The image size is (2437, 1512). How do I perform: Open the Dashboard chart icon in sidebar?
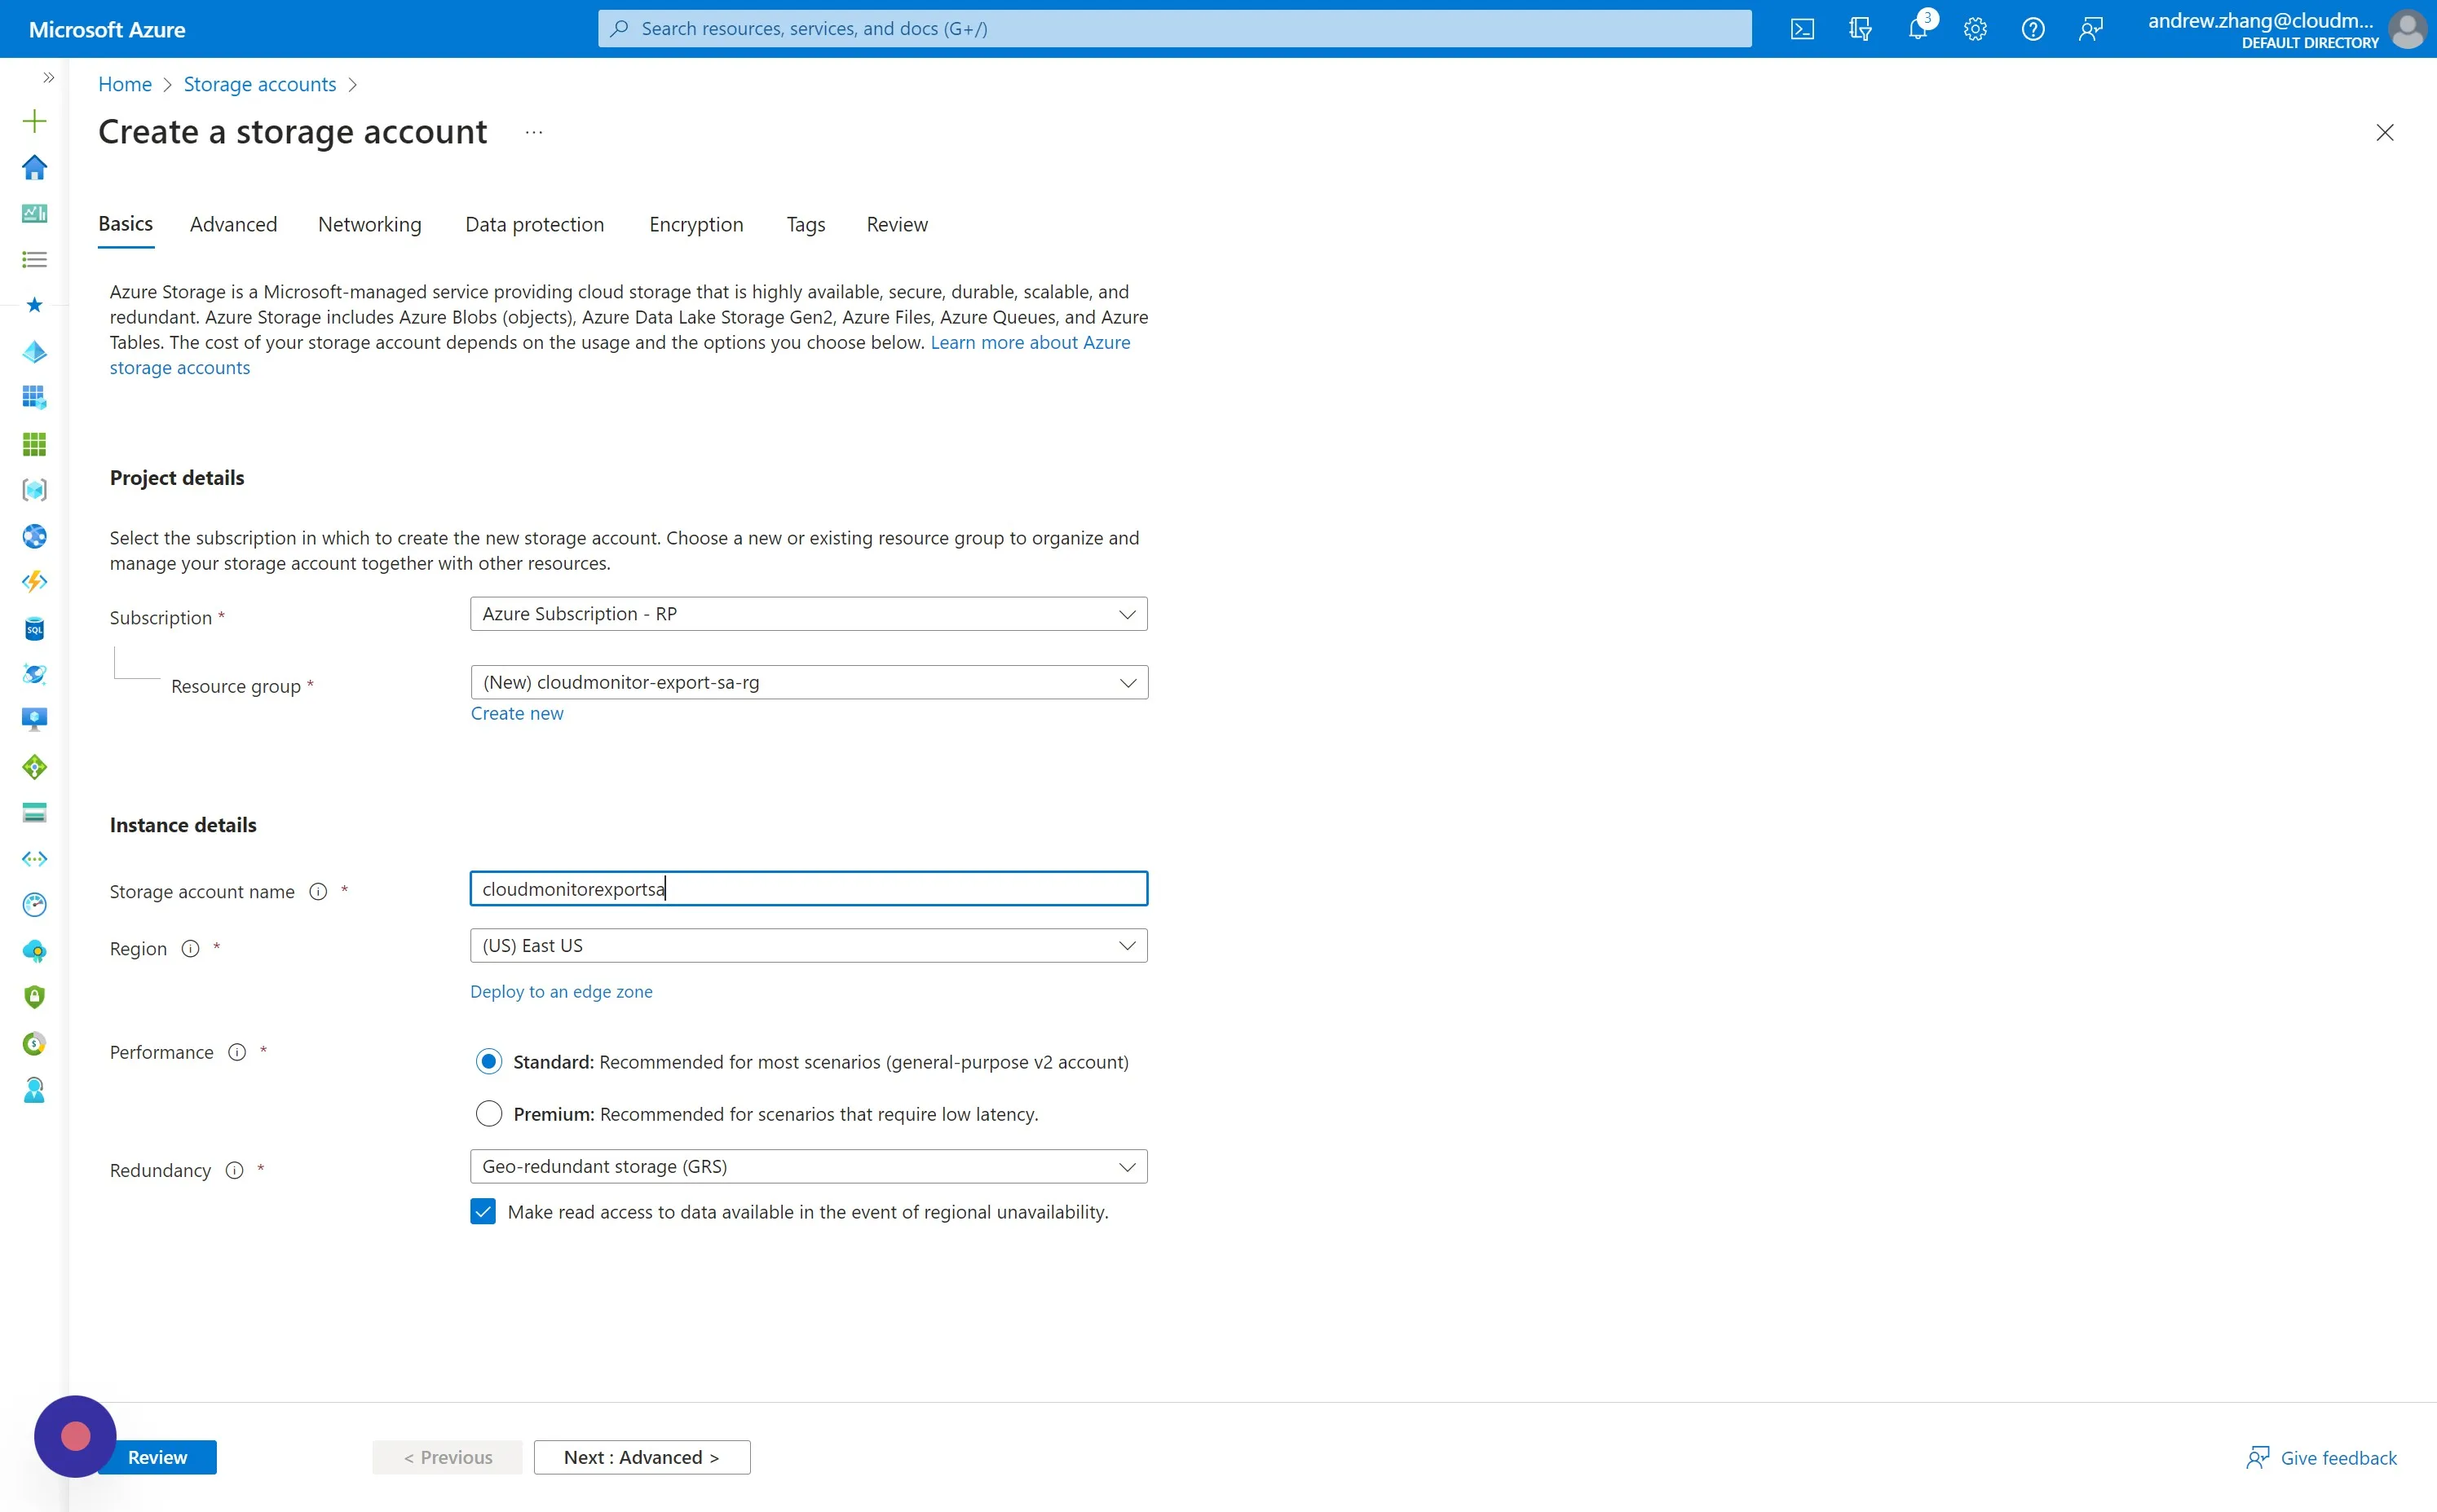[x=34, y=213]
